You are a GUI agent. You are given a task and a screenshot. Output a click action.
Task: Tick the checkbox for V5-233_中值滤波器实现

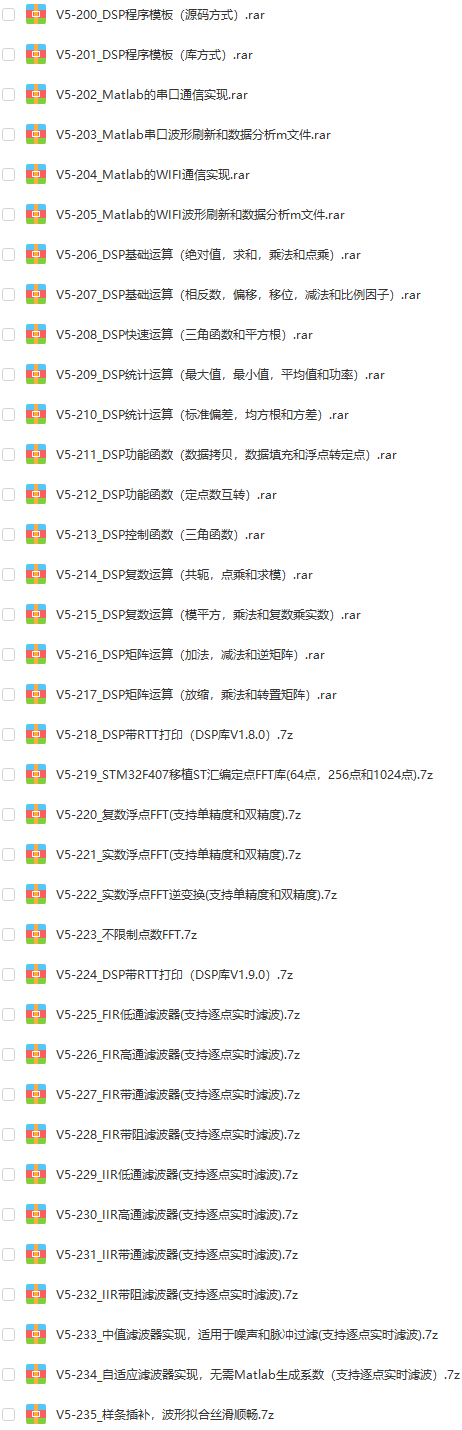[x=9, y=1334]
